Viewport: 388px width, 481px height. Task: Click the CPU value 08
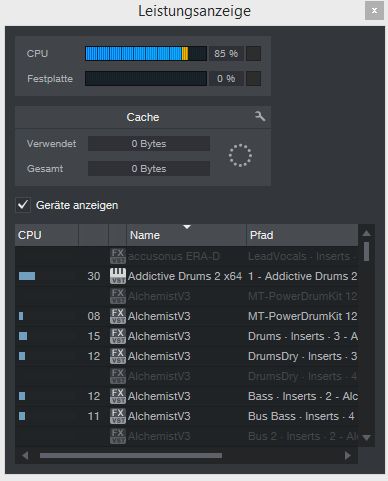coord(94,316)
